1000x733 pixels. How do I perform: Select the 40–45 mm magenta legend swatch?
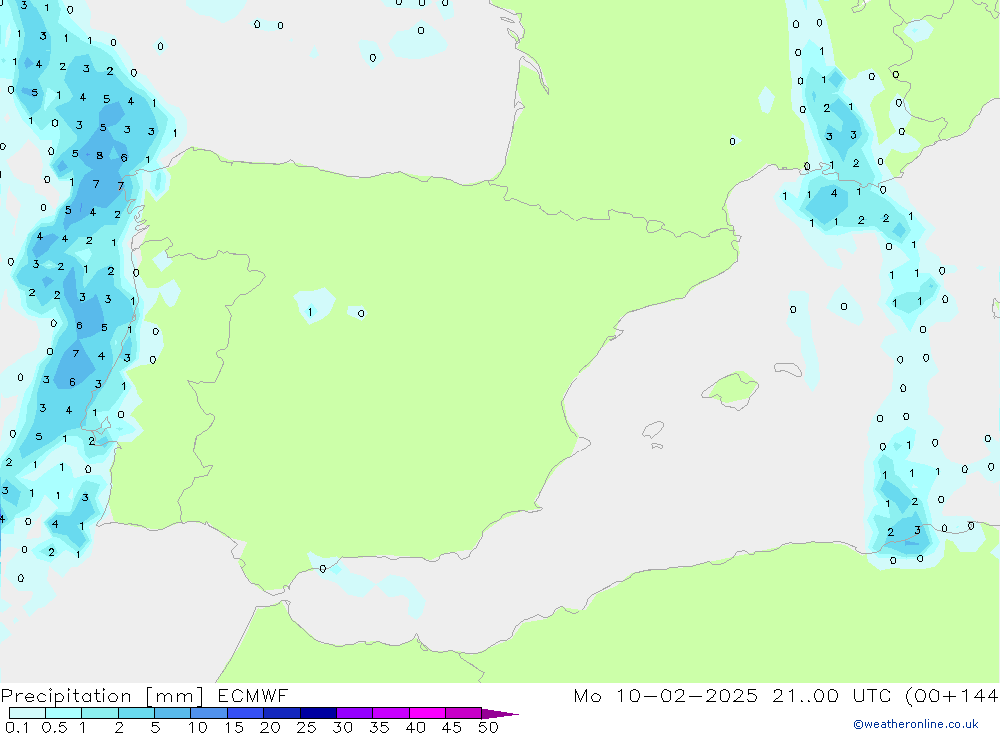click(427, 713)
